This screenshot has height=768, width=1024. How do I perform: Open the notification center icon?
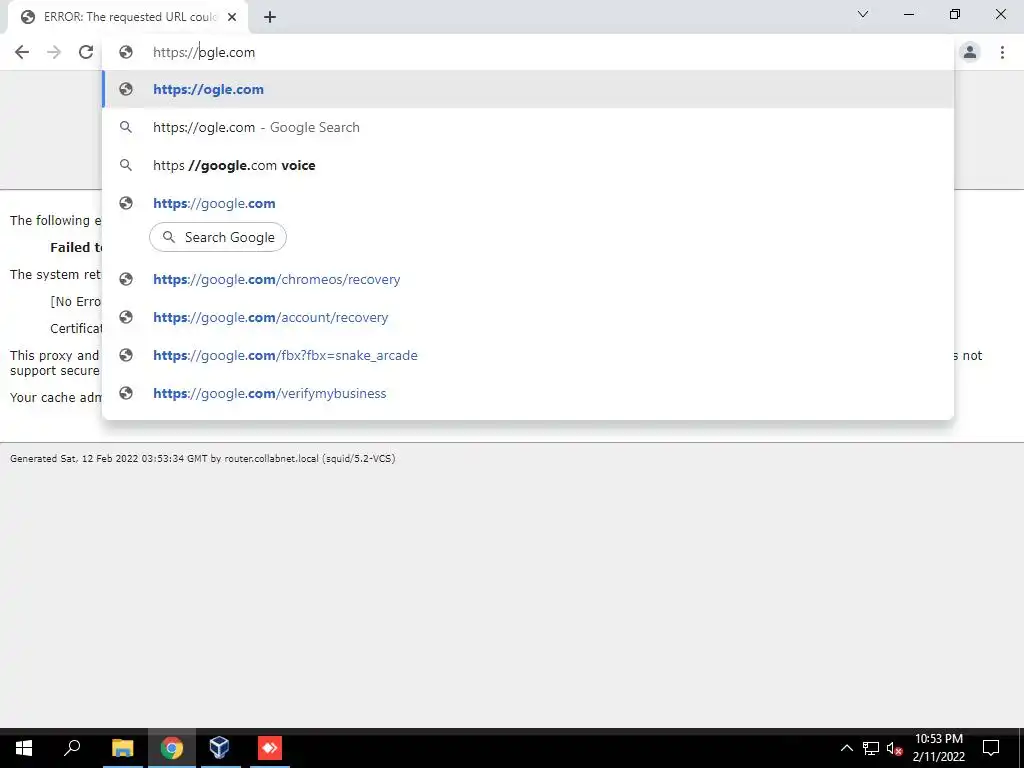pyautogui.click(x=991, y=748)
